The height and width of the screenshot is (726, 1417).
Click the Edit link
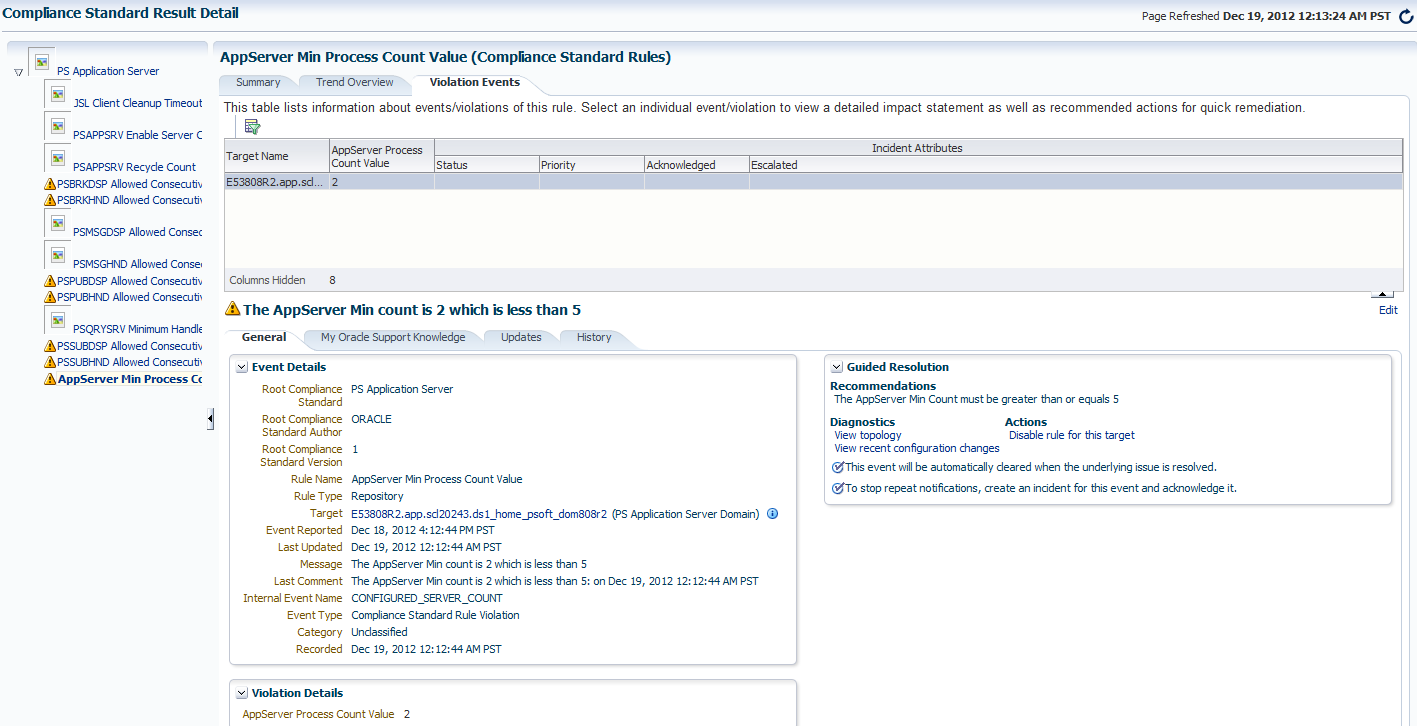pos(1388,310)
